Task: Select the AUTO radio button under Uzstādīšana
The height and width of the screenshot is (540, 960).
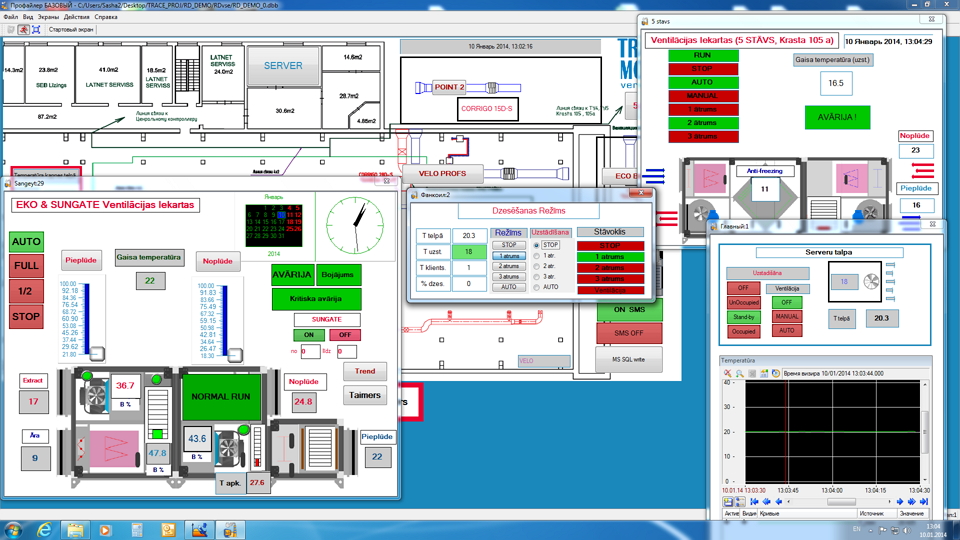Action: [536, 287]
